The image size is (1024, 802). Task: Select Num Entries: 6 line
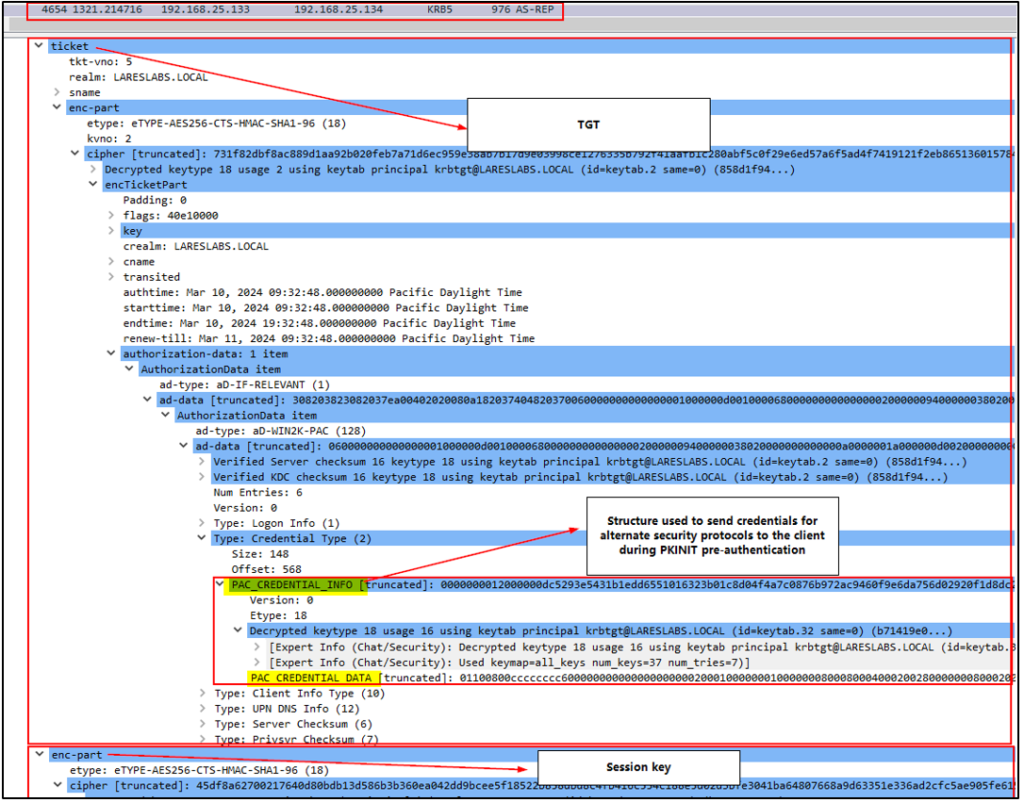258,492
